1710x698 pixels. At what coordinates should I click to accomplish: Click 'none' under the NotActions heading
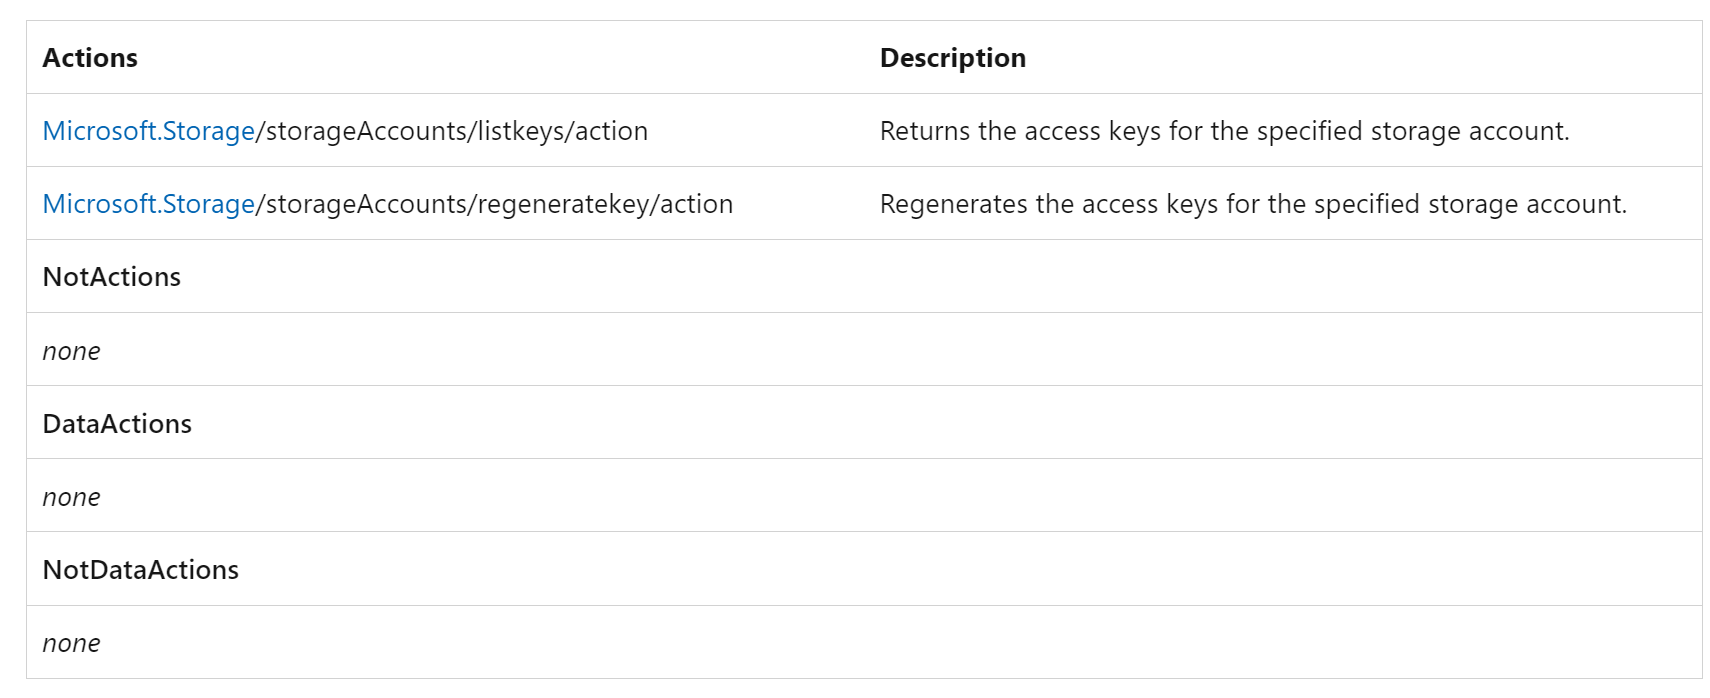[x=71, y=351]
